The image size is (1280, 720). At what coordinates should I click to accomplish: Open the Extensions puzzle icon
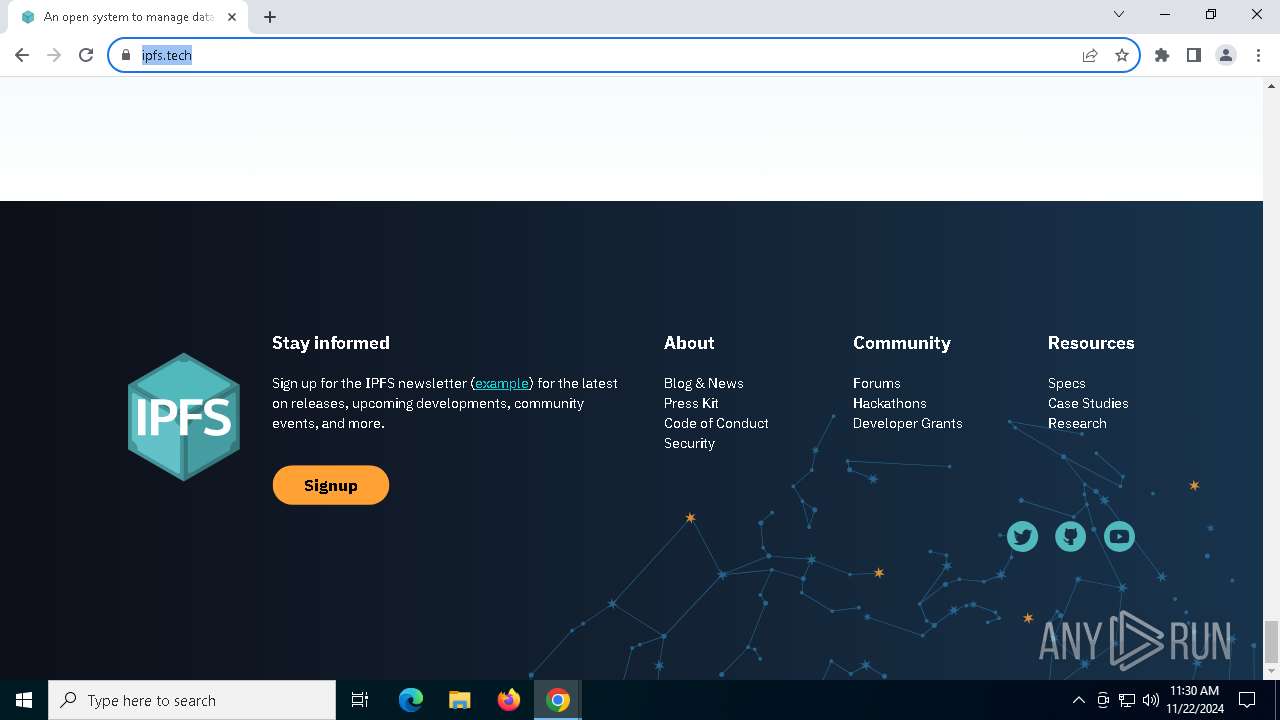(x=1162, y=55)
